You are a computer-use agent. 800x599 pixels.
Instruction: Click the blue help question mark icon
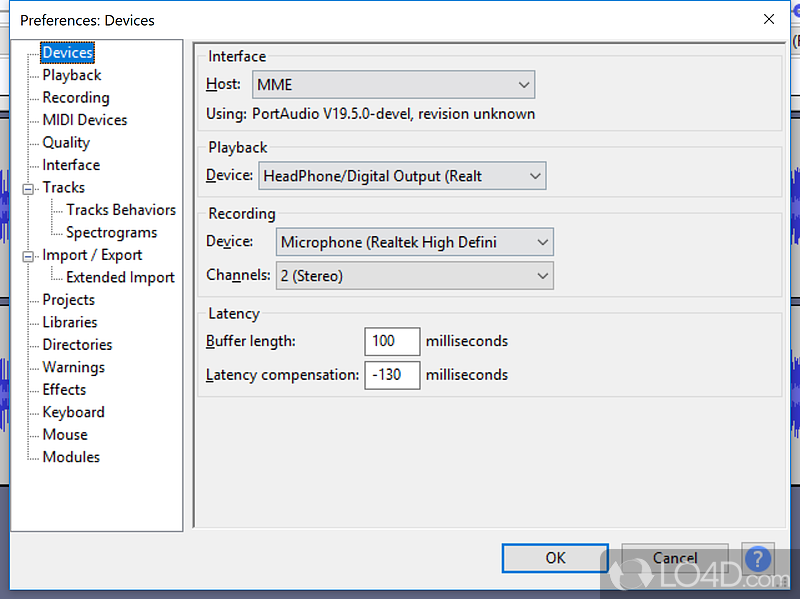tap(758, 558)
